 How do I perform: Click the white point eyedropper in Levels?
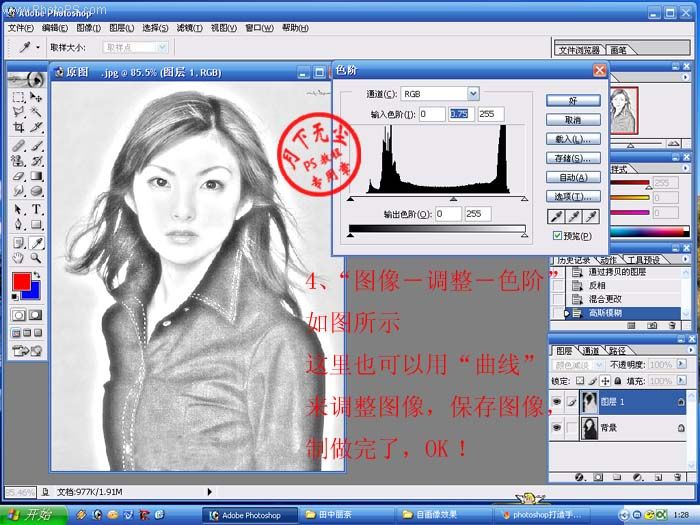pyautogui.click(x=591, y=216)
